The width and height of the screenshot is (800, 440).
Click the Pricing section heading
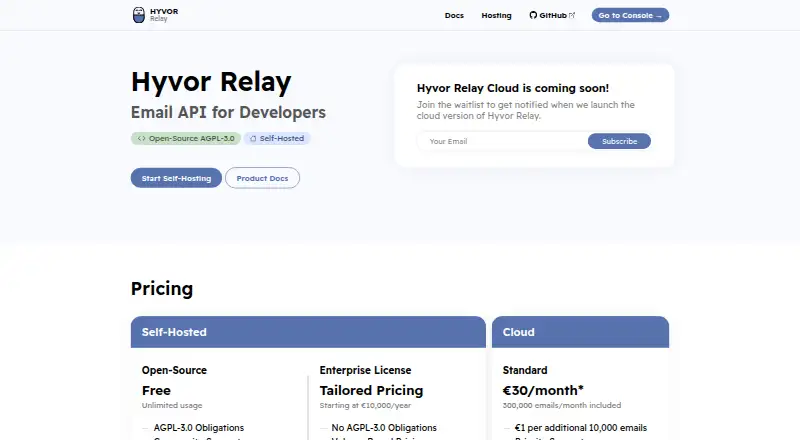click(x=162, y=289)
